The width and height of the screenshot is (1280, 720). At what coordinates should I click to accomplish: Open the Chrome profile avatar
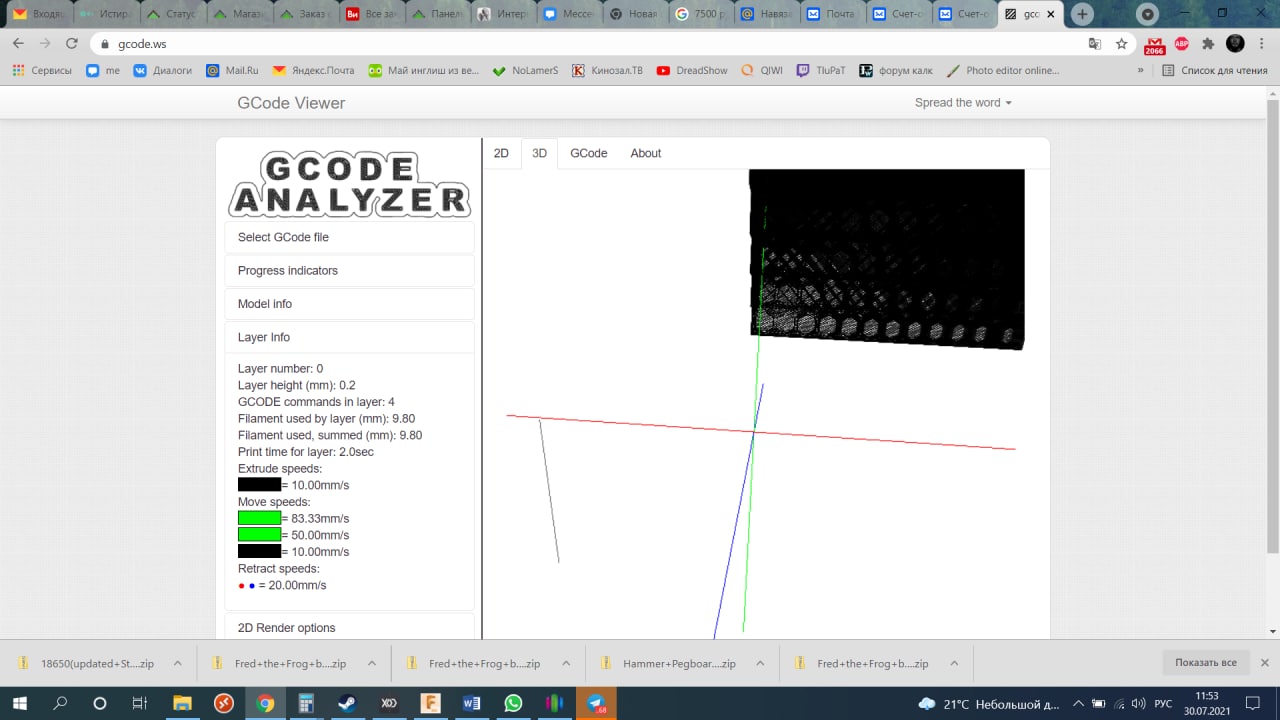[x=1235, y=44]
